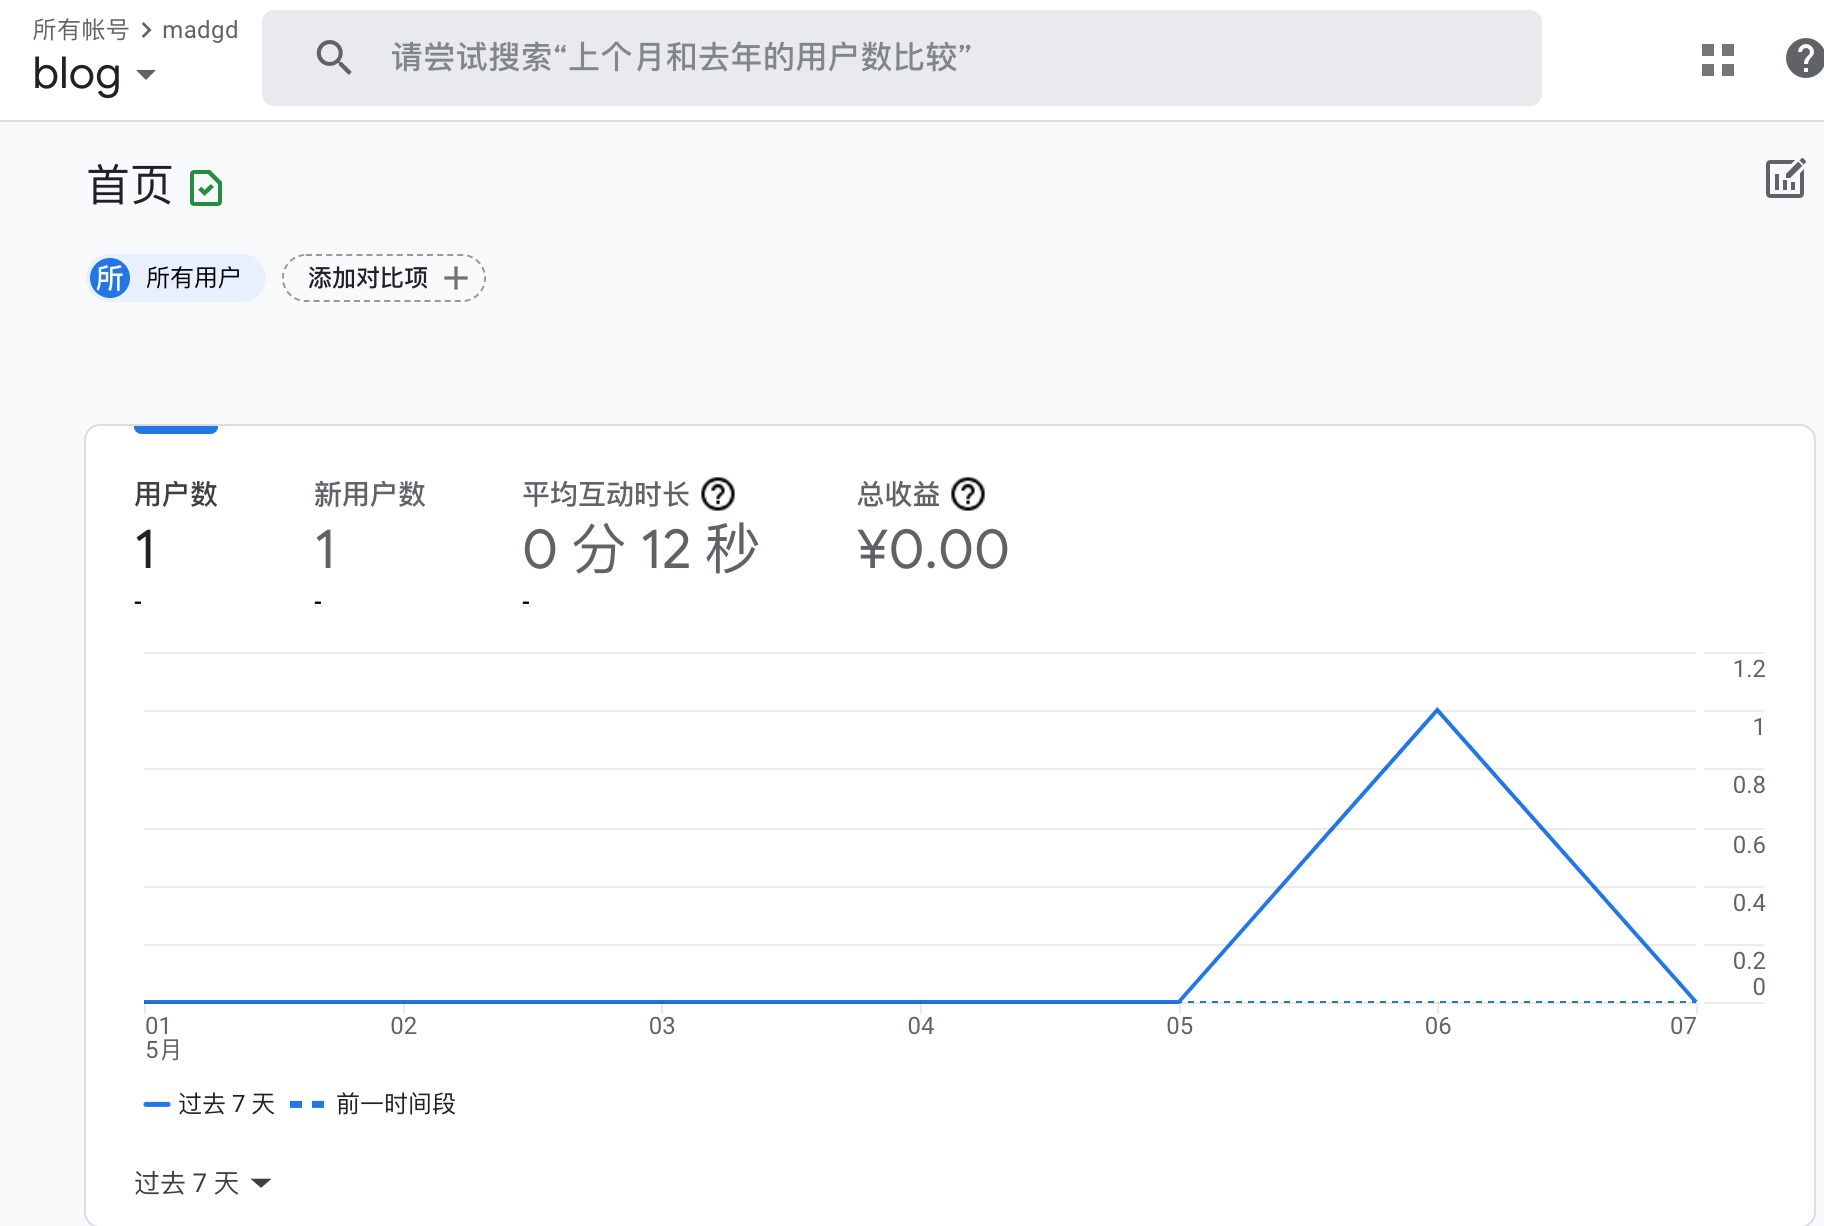This screenshot has width=1824, height=1226.
Task: Click the chart peak at date 06
Action: click(1437, 711)
